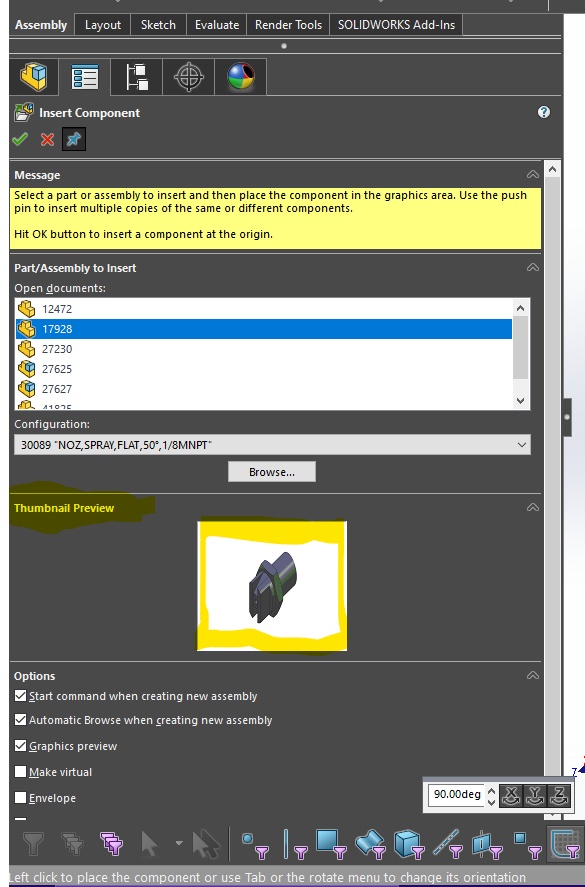
Task: Check the Envelope checkbox
Action: click(x=20, y=798)
